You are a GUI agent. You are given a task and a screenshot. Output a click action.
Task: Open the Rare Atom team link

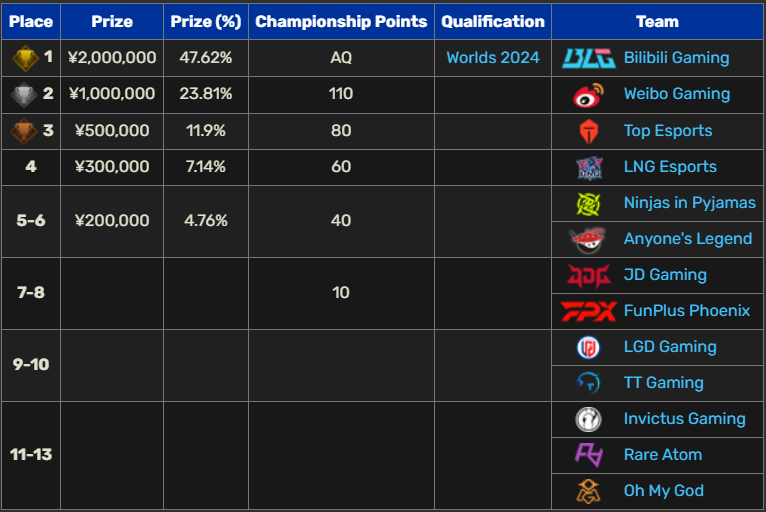point(663,455)
